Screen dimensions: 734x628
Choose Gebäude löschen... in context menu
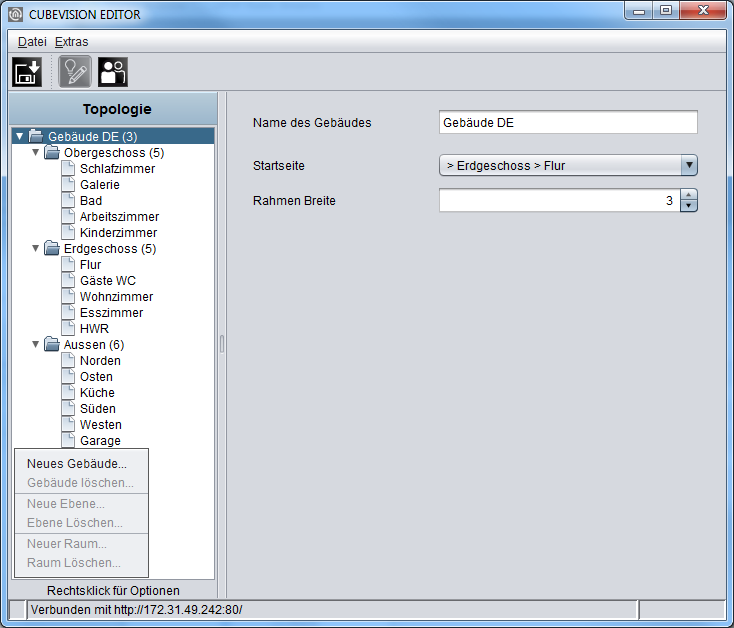click(81, 482)
